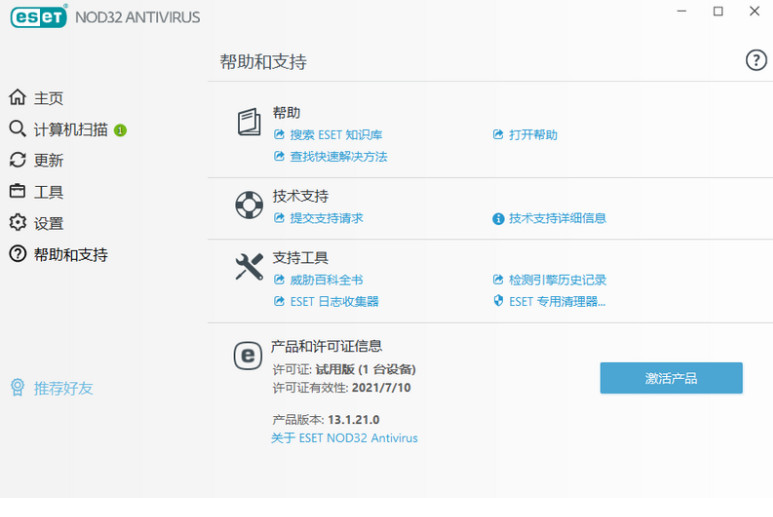Click the NOD32 ANTIVIRUS title text

138,17
